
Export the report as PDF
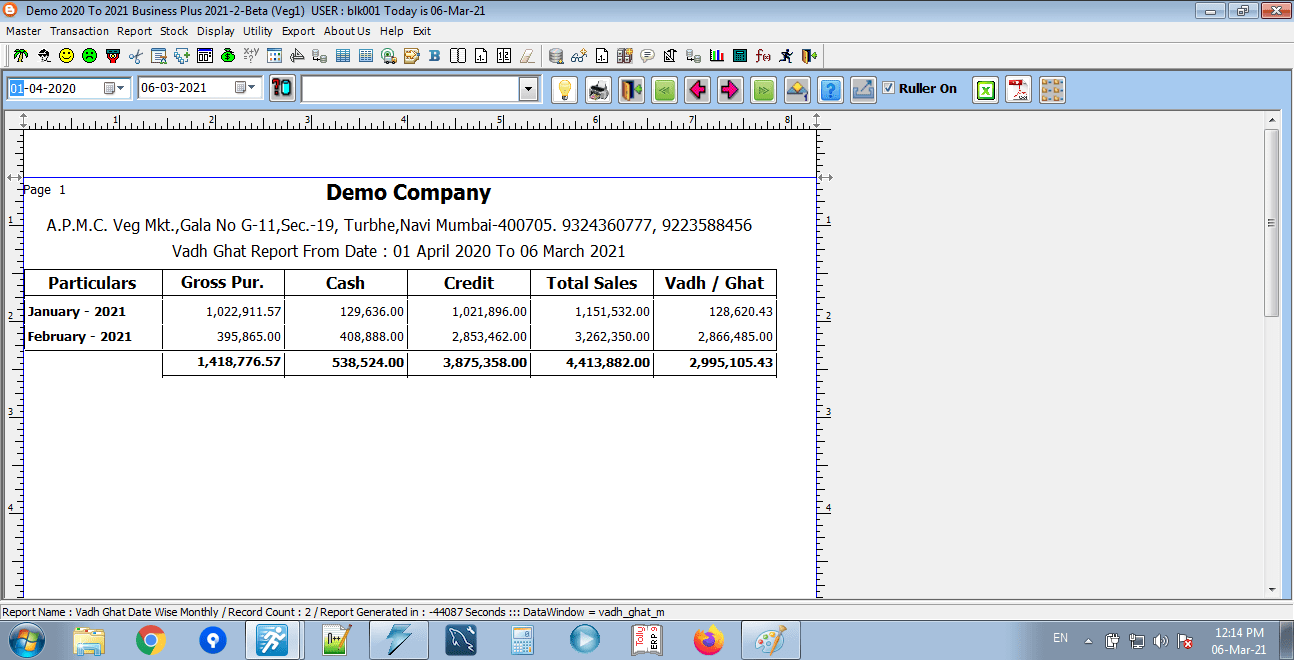1018,90
